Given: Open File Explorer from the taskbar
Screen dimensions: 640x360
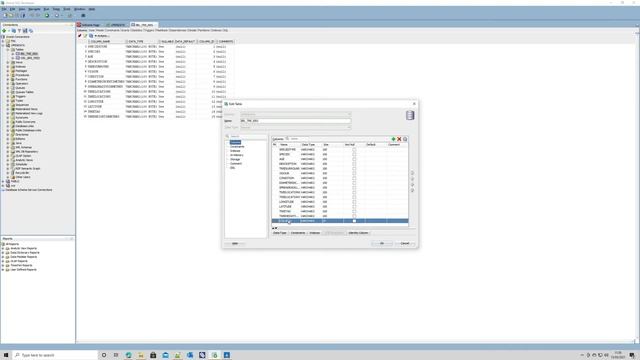Looking at the screenshot, I should coord(141,355).
